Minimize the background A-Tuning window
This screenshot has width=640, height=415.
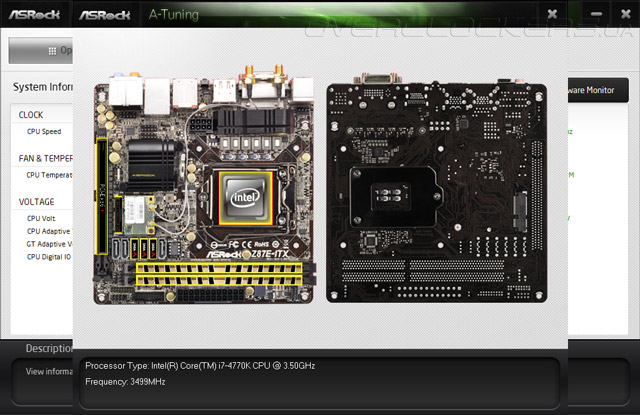[596, 14]
